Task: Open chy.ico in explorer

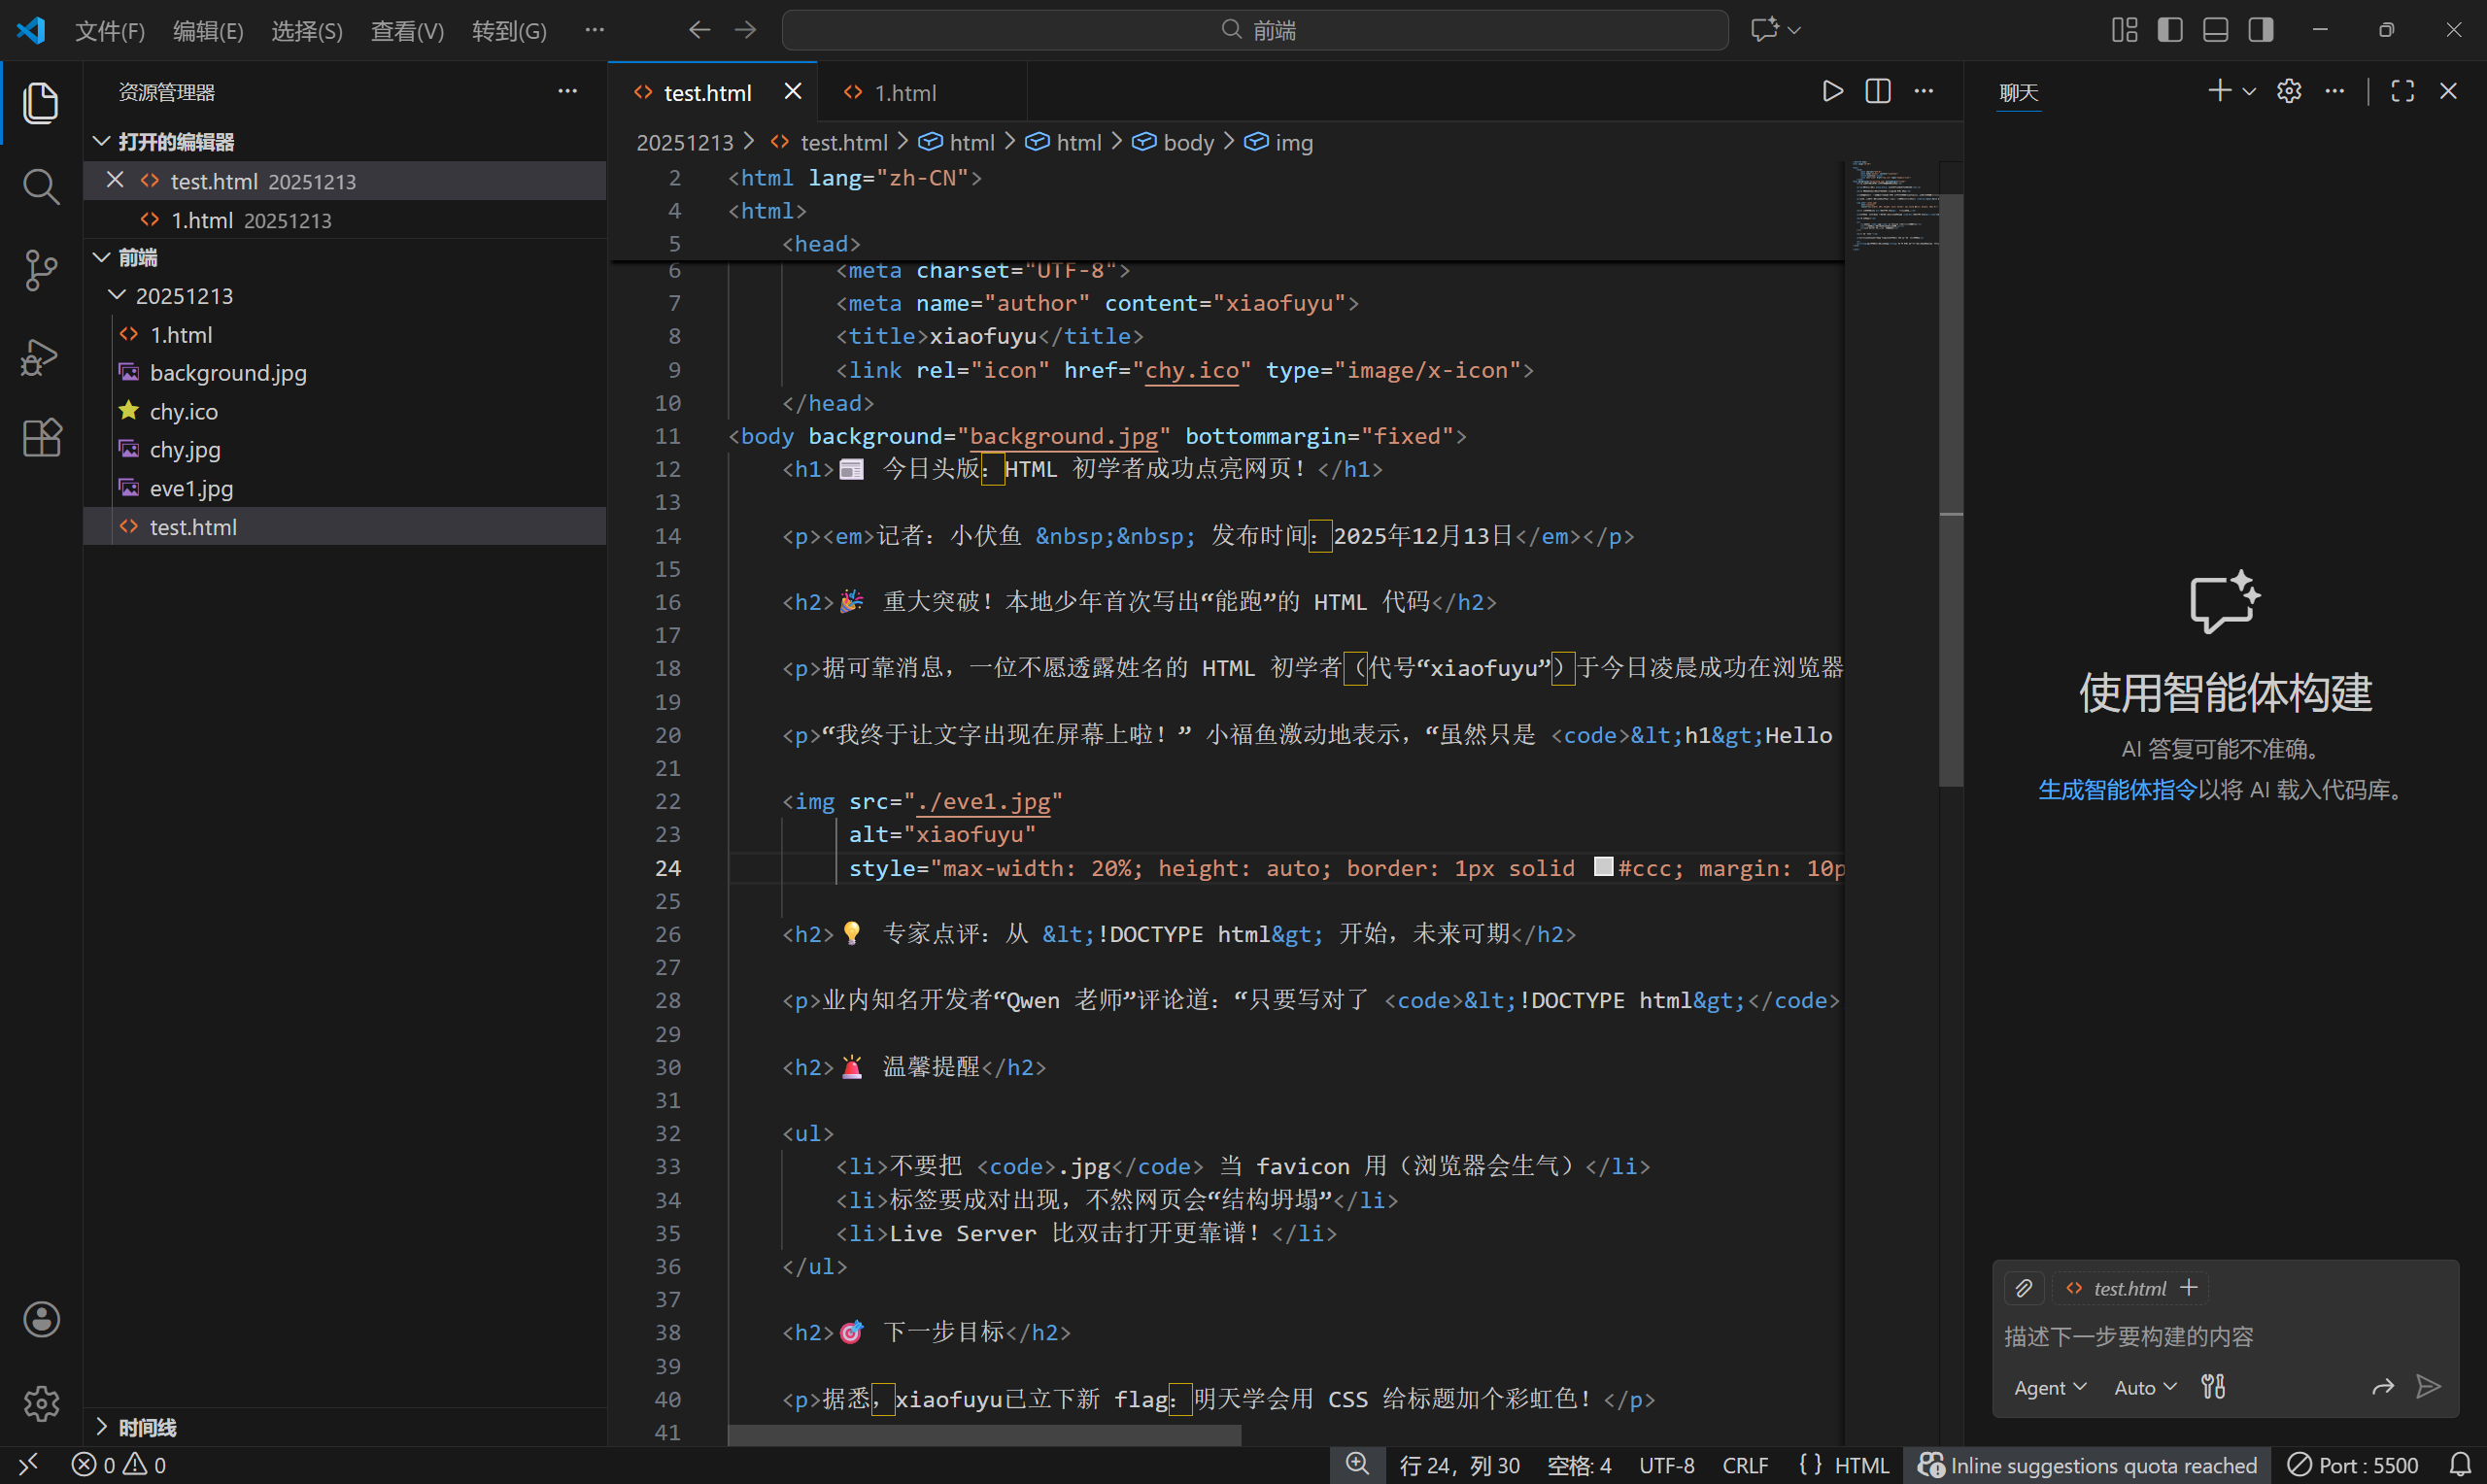Action: pos(345,411)
